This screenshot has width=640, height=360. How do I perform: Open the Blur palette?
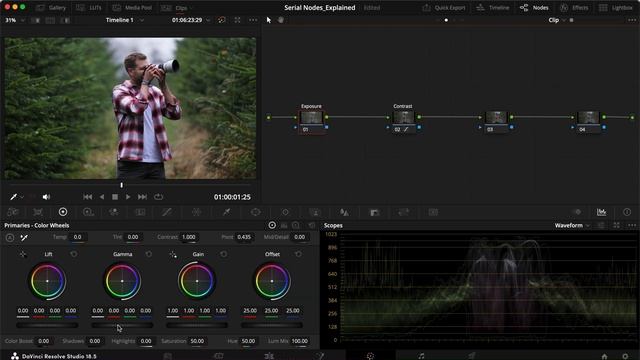click(x=344, y=212)
